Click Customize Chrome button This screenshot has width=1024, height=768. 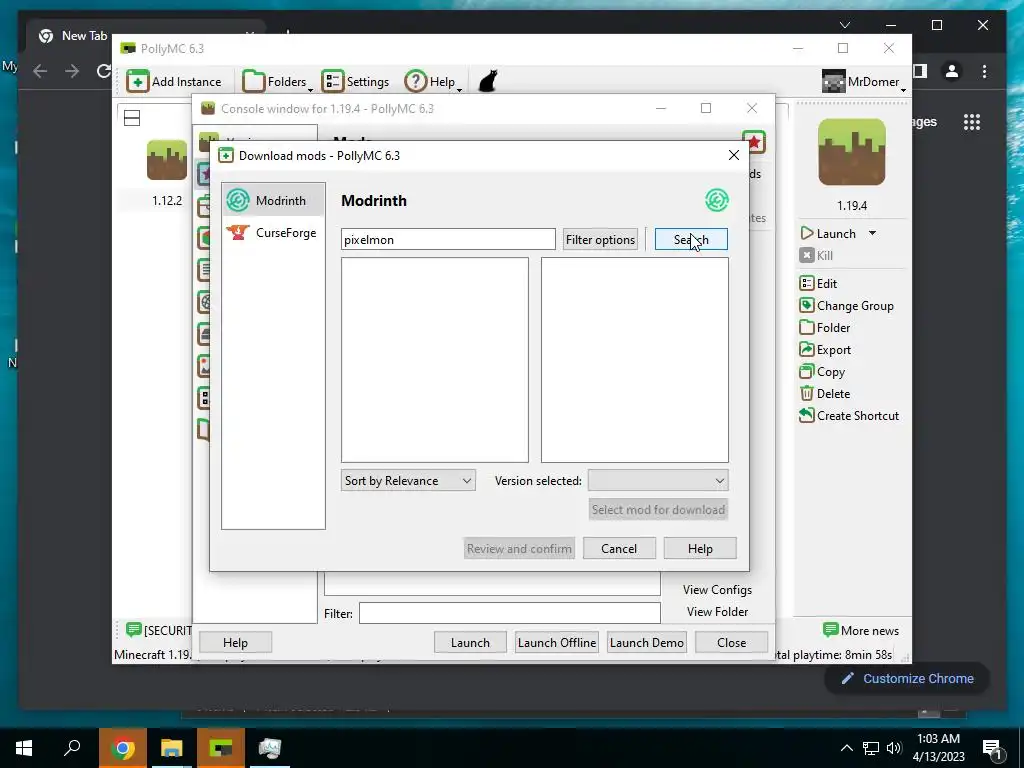pos(907,679)
